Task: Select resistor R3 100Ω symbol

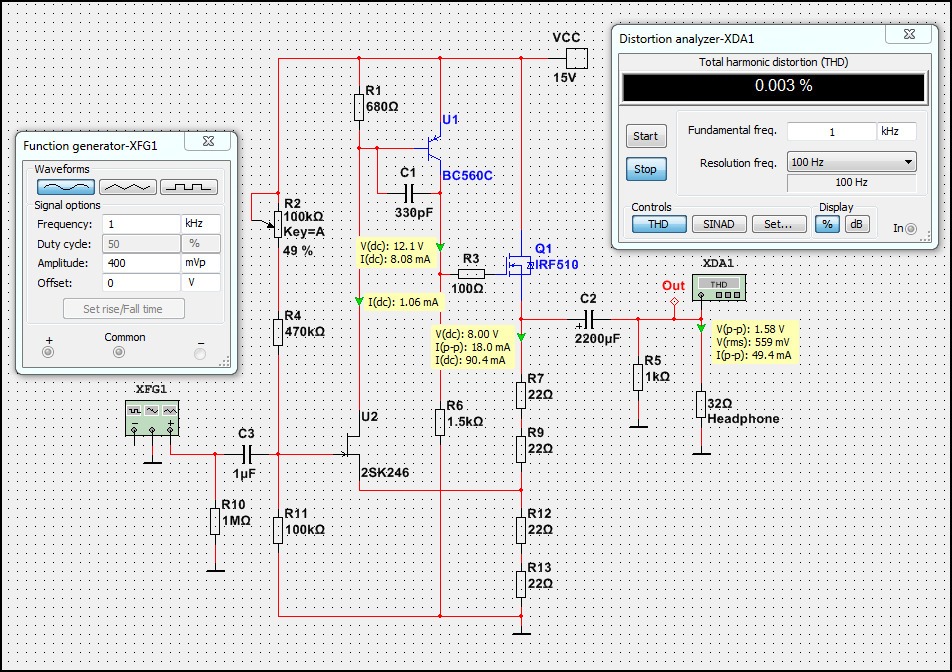Action: [471, 274]
